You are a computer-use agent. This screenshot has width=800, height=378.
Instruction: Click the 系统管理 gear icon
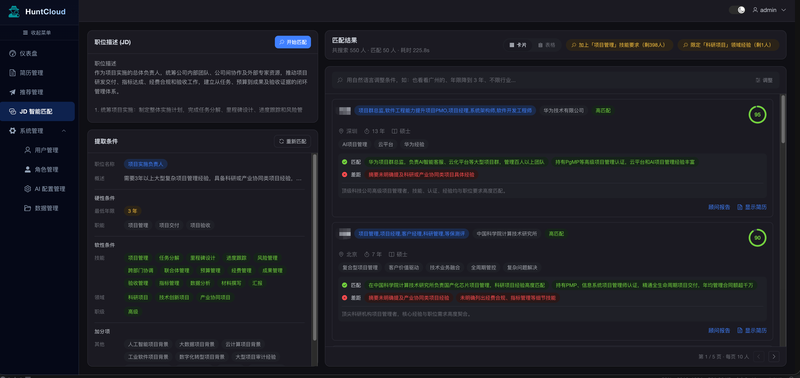13,131
